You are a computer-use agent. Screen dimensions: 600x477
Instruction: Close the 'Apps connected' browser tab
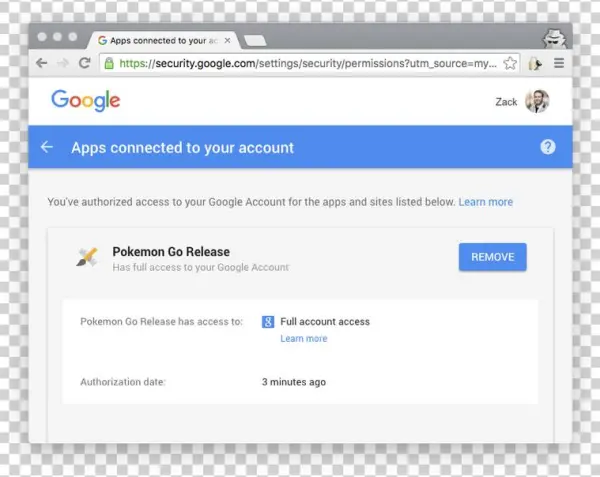pos(227,41)
